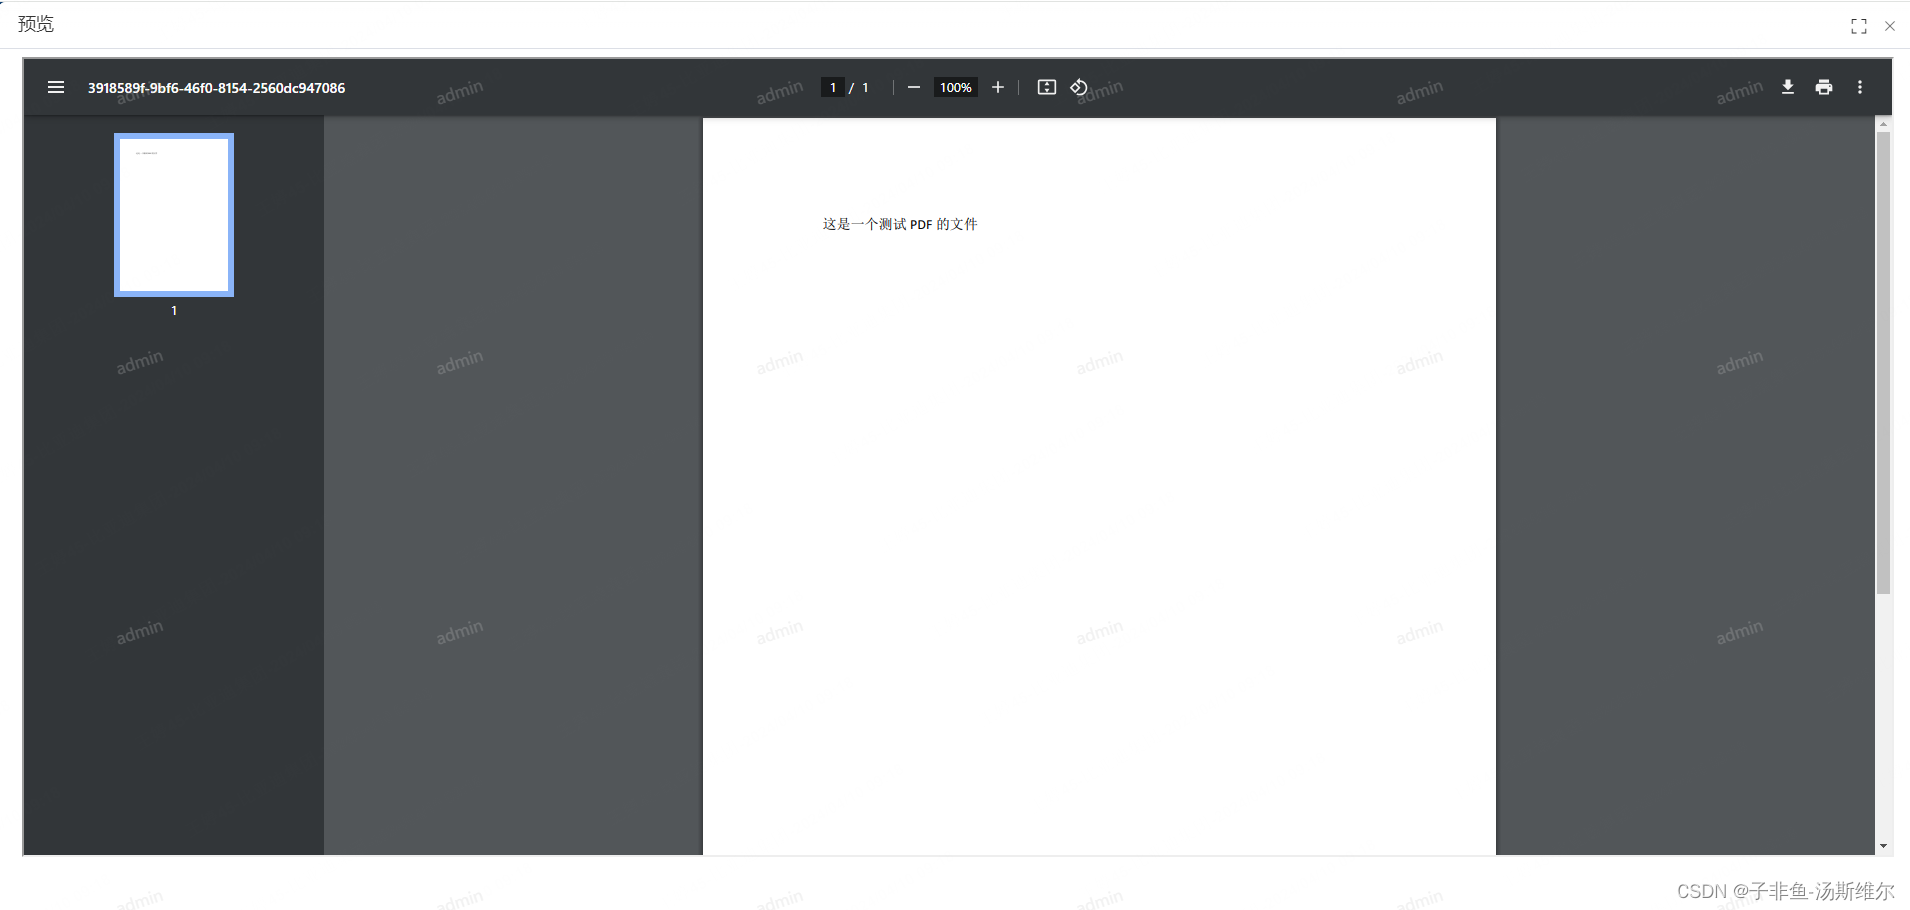Click the fit to page icon
Image resolution: width=1910 pixels, height=910 pixels.
tap(1046, 87)
